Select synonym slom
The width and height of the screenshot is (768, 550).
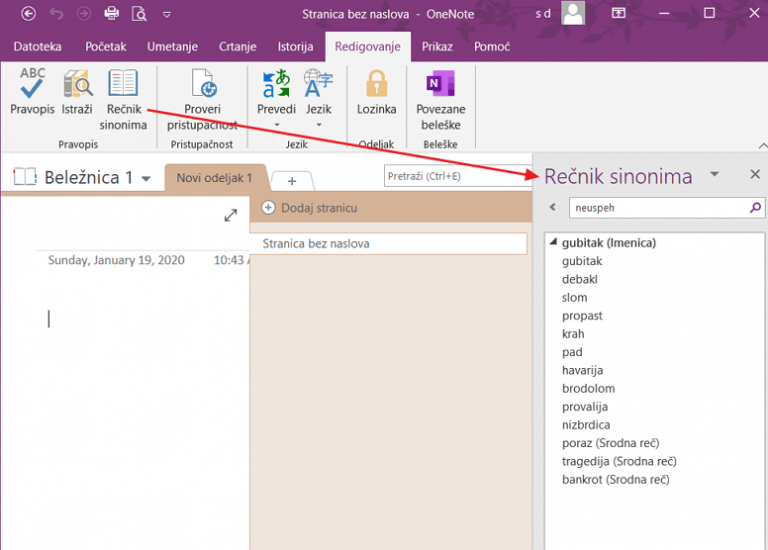pyautogui.click(x=575, y=297)
